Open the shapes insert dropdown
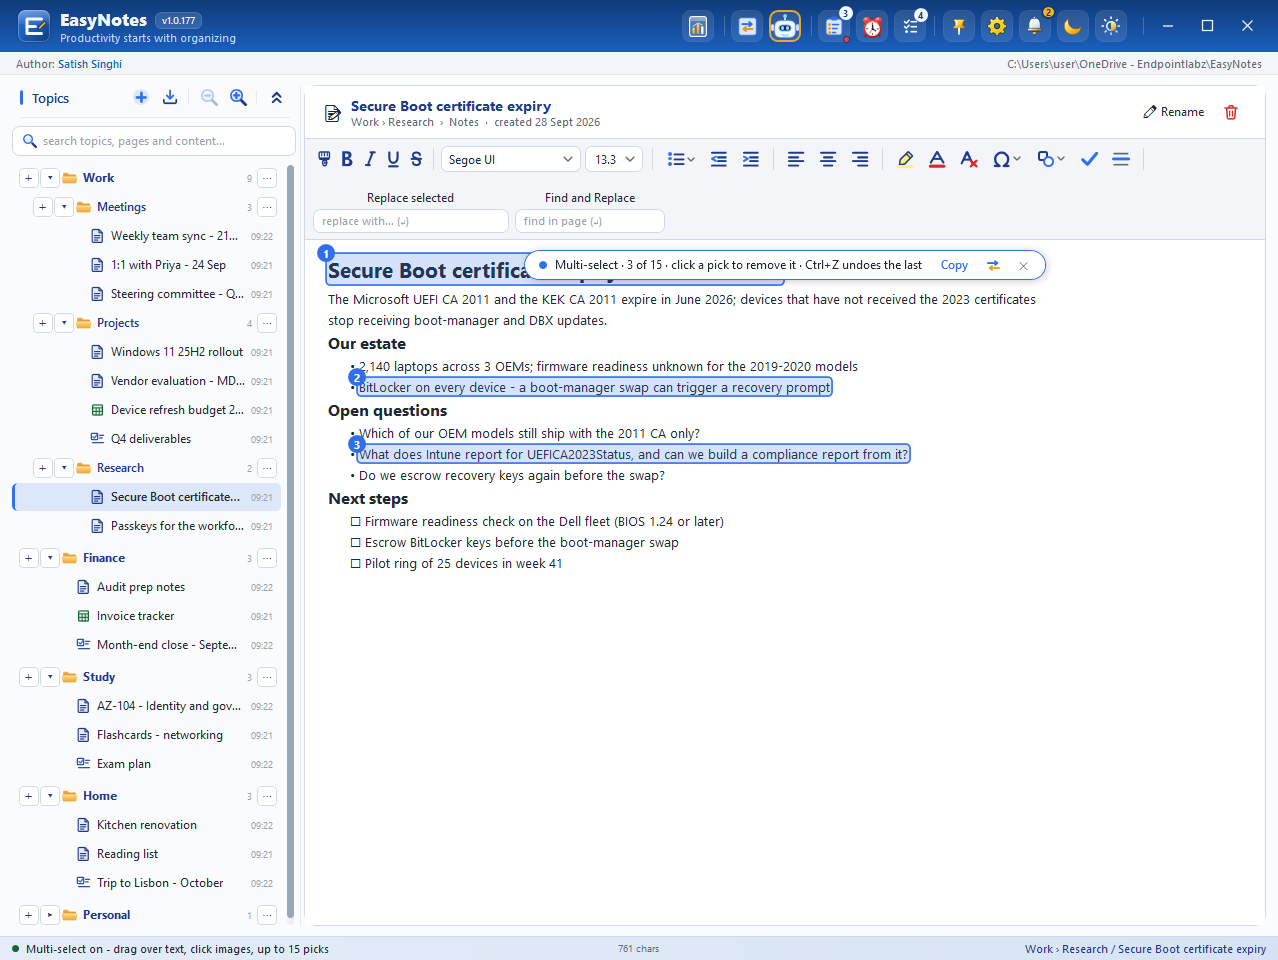Screen dimensions: 1278x960 pos(1051,159)
